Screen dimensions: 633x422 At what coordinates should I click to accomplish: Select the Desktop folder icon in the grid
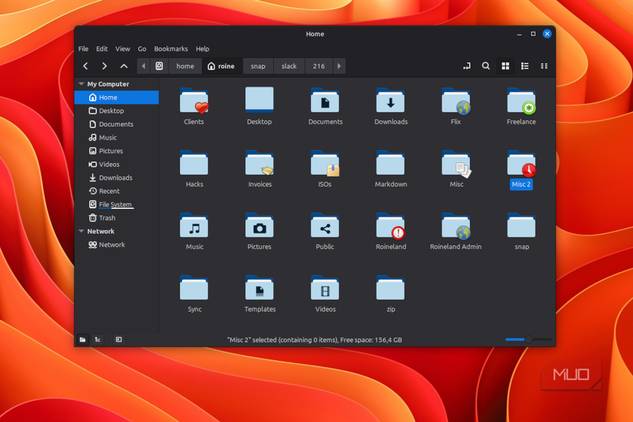(259, 106)
